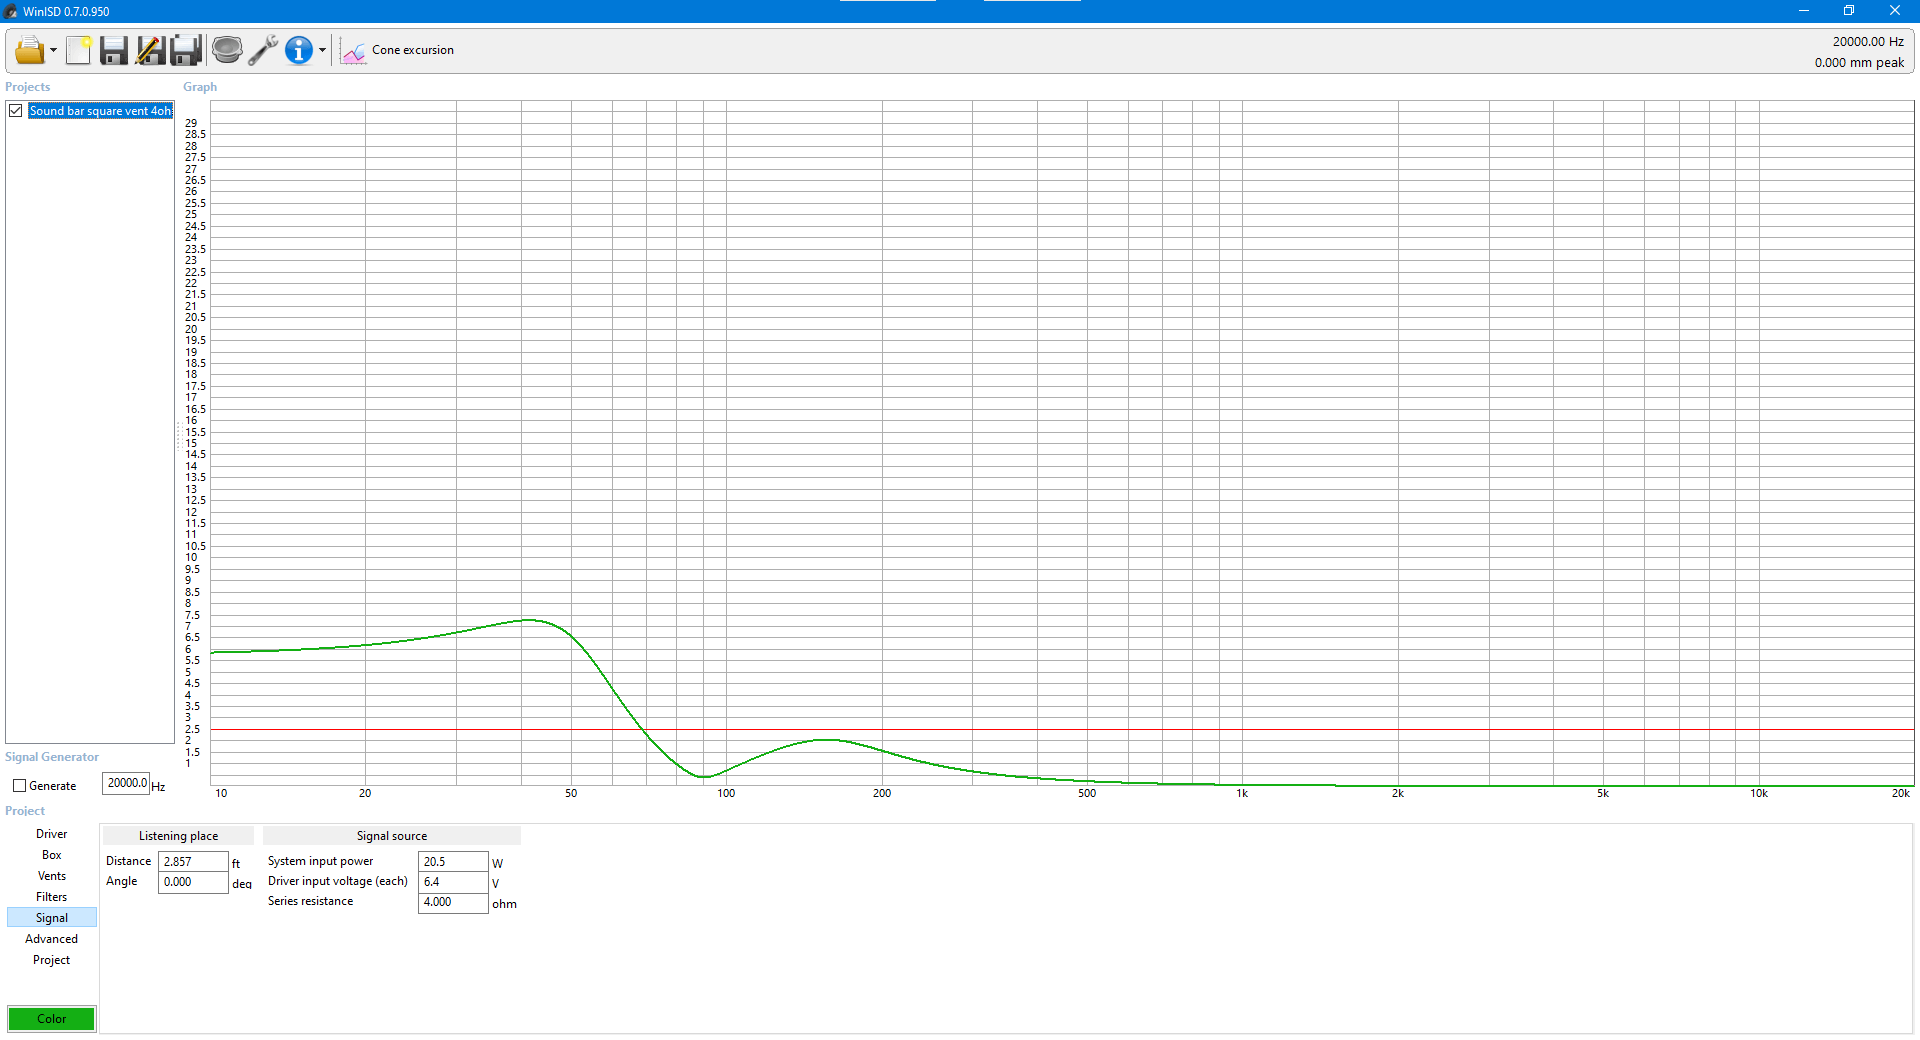Screen dimensions: 1920x1040
Task: Open the driver database speaker icon
Action: coord(227,50)
